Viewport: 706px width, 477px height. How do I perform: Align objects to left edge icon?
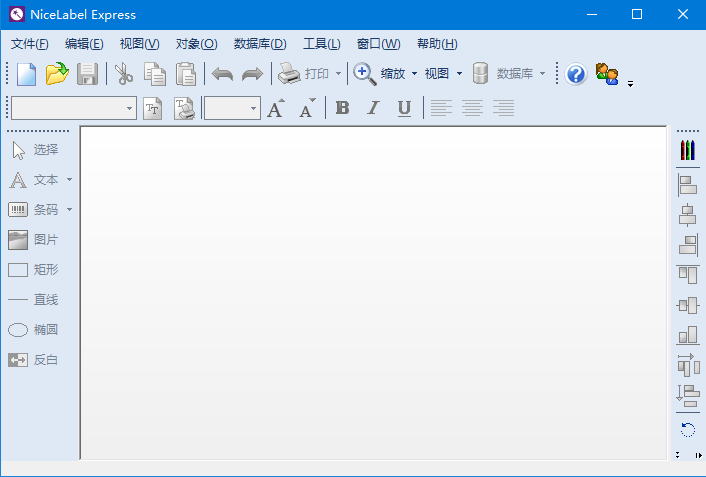coord(688,185)
